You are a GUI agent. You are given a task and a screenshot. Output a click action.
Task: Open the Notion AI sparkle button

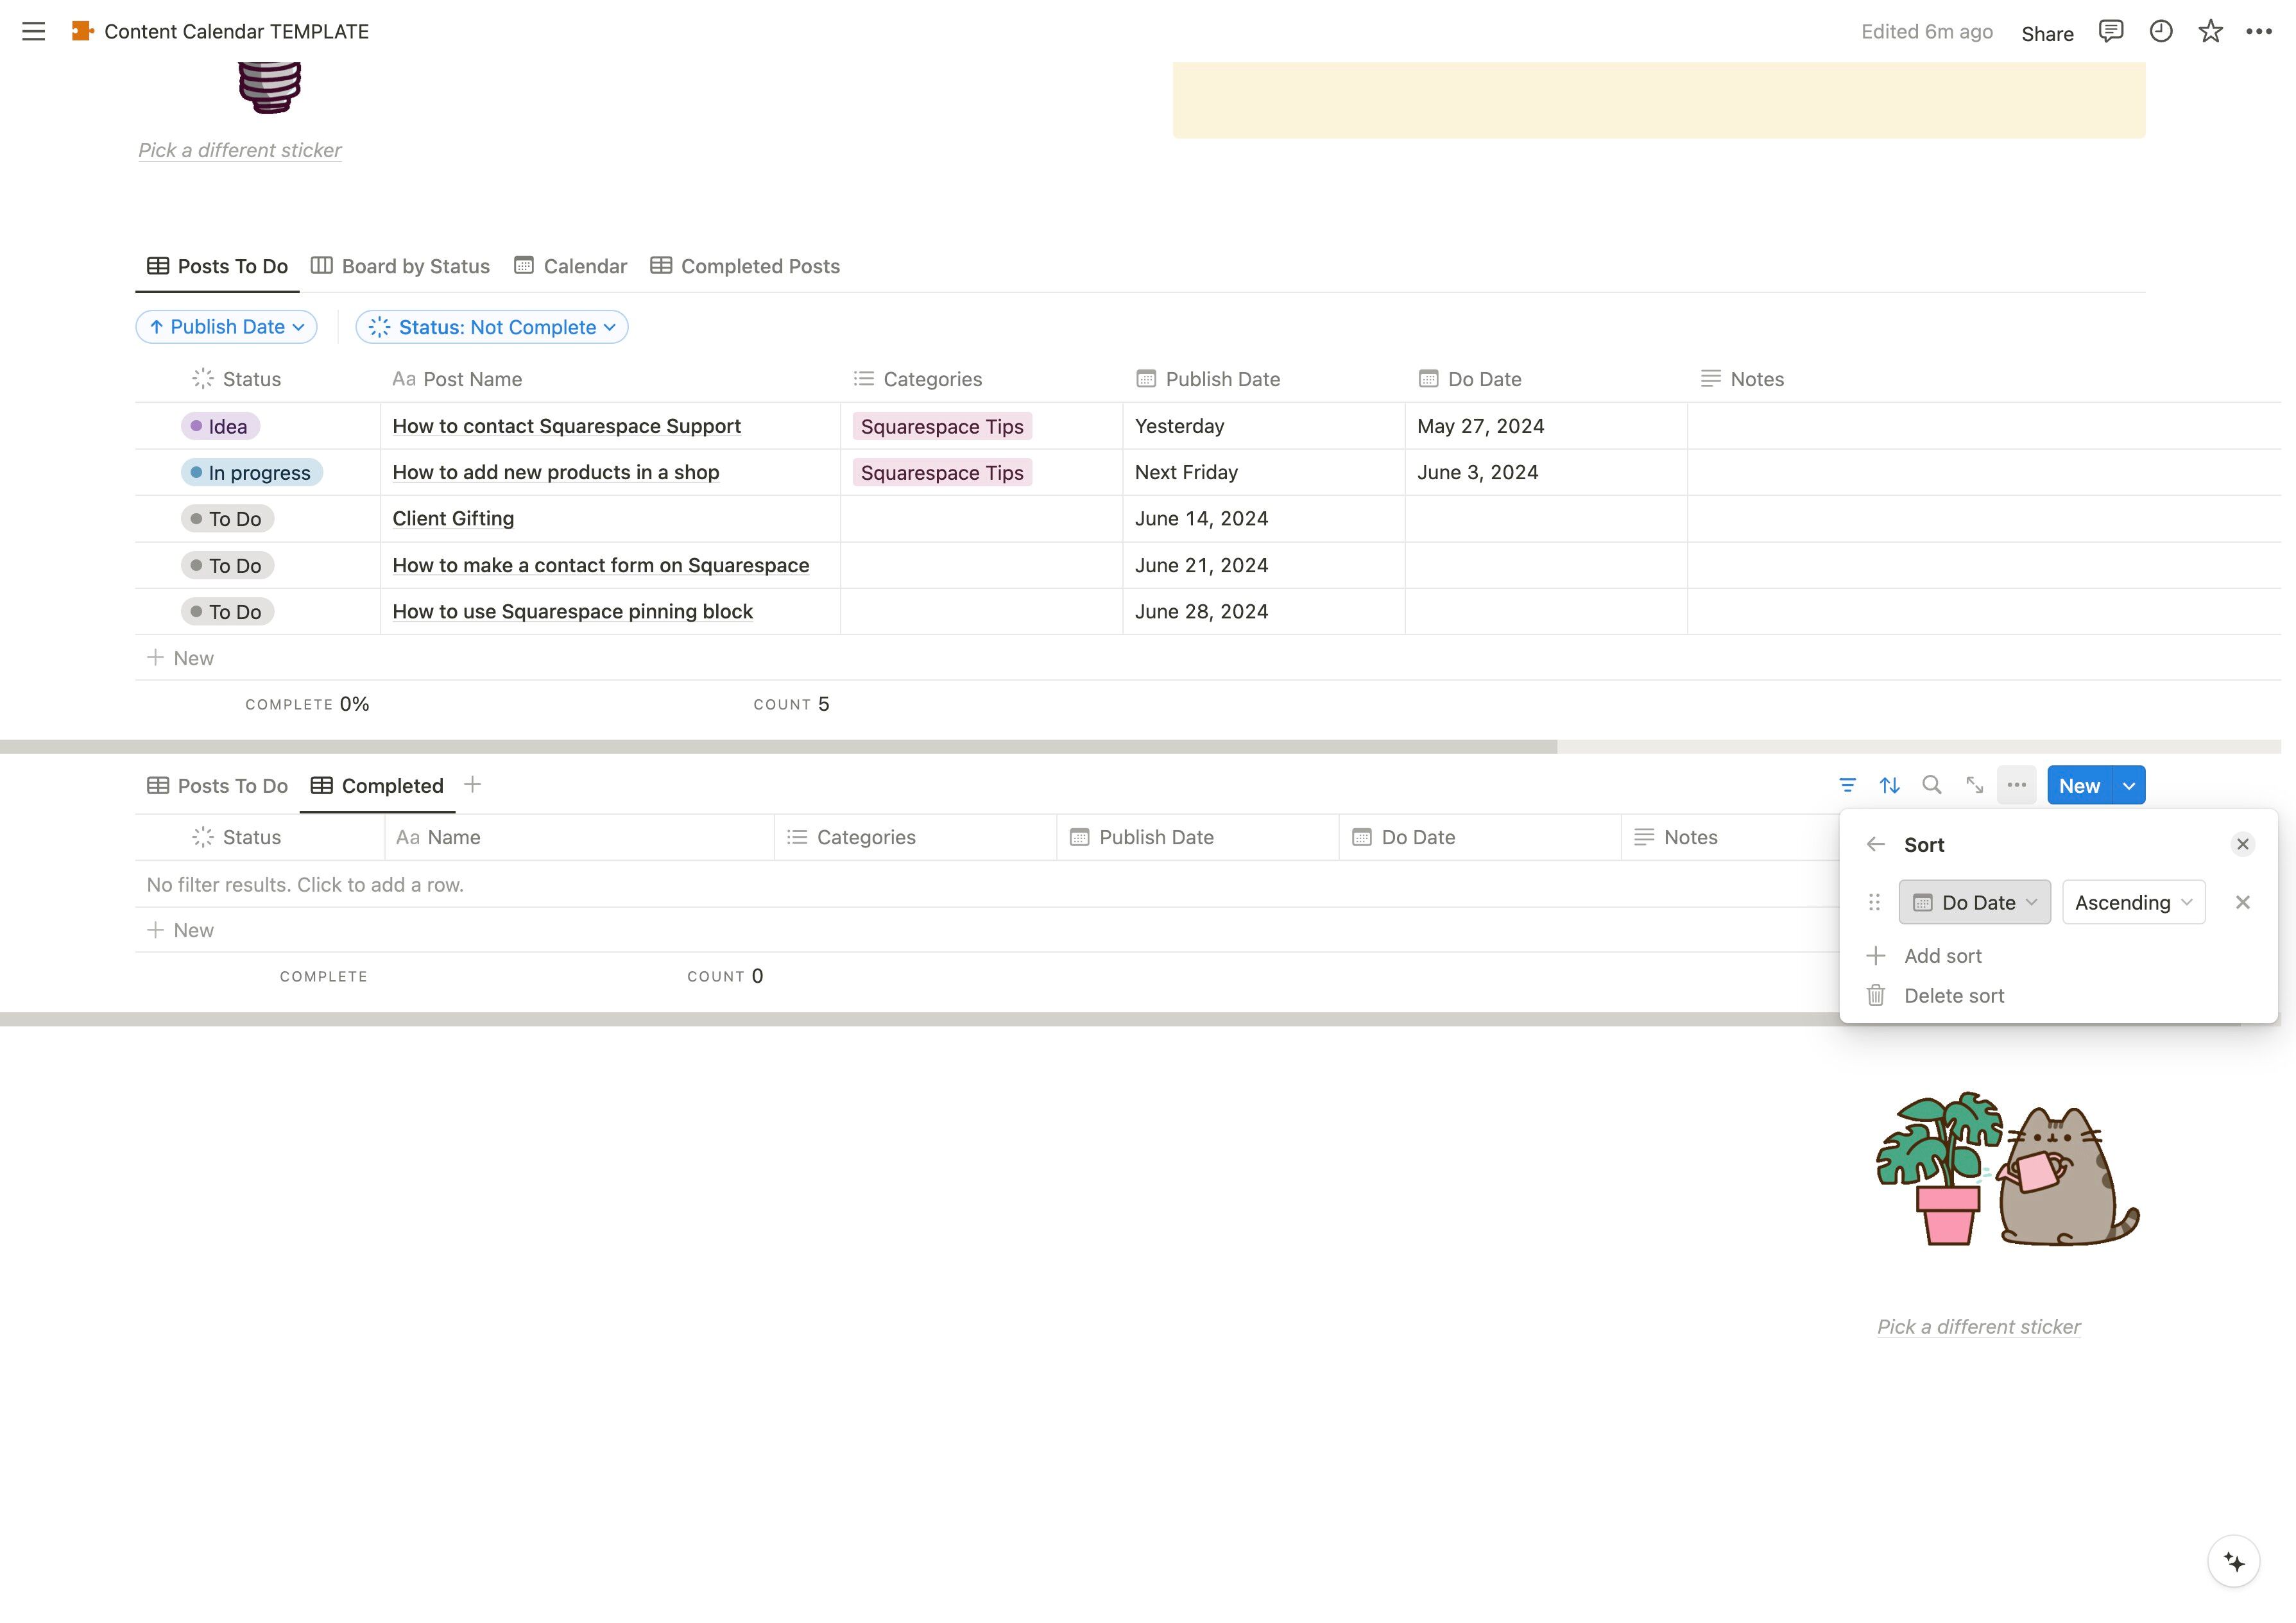click(x=2233, y=1561)
